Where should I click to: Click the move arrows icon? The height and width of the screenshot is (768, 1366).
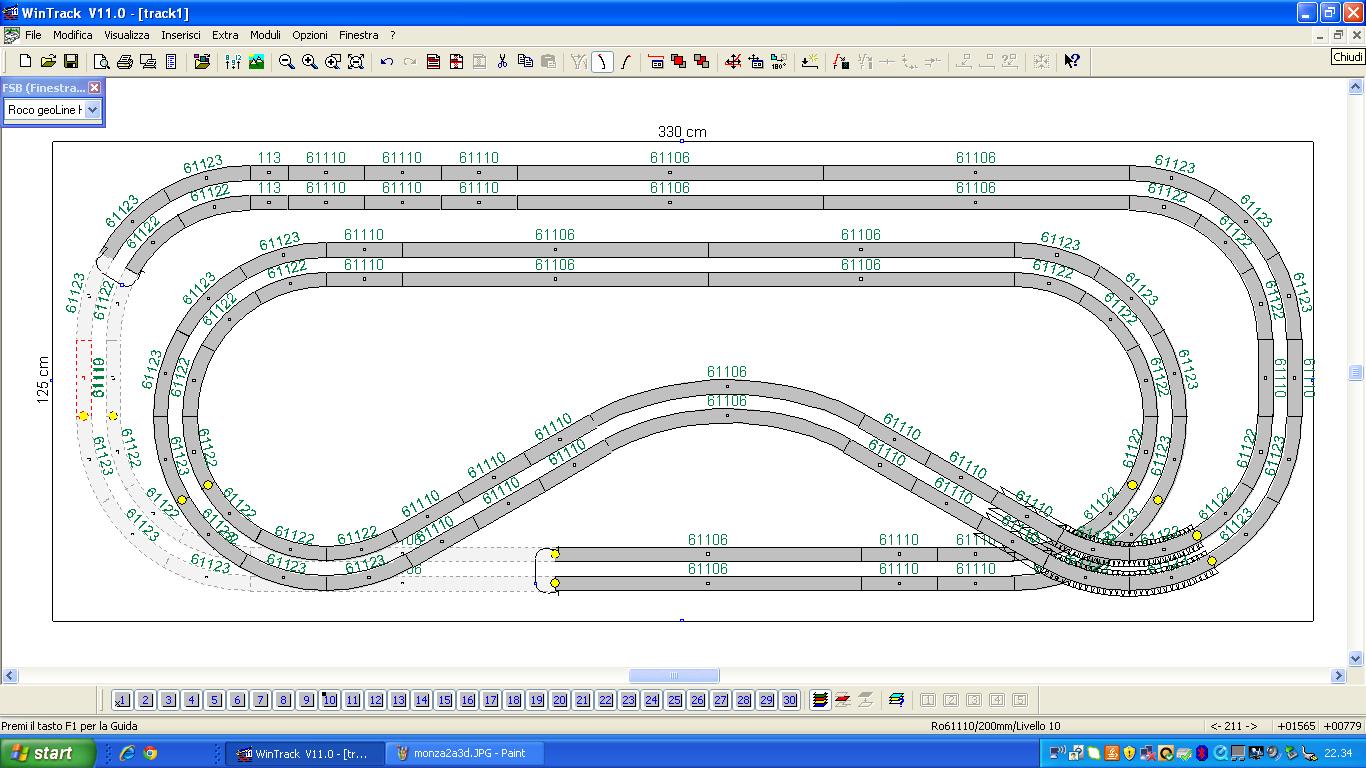tap(733, 62)
